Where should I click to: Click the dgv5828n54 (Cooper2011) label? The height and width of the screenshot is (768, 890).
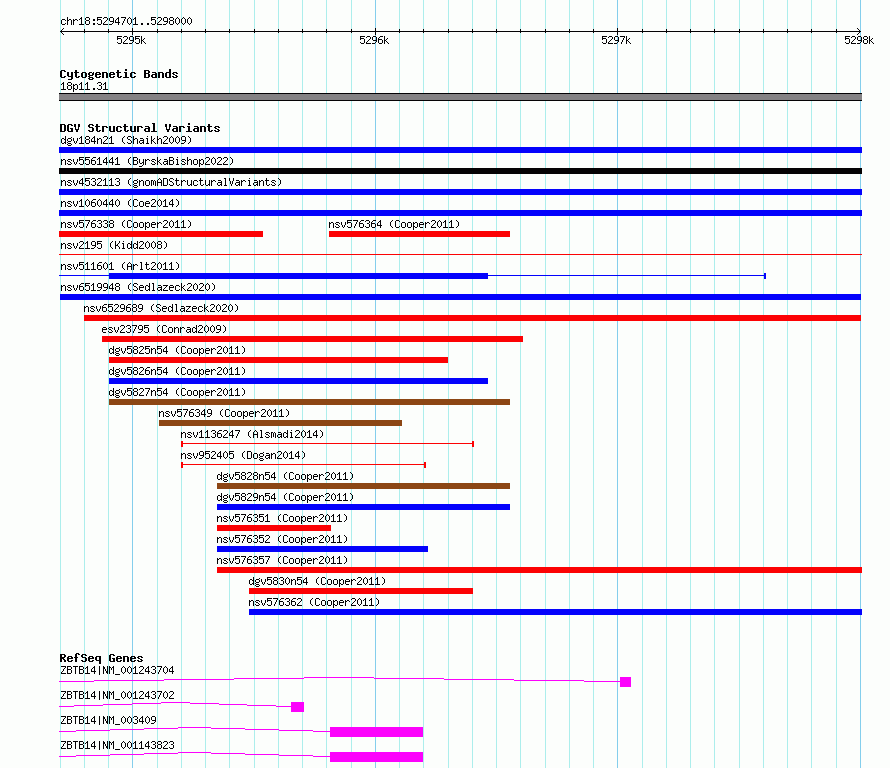pos(285,476)
